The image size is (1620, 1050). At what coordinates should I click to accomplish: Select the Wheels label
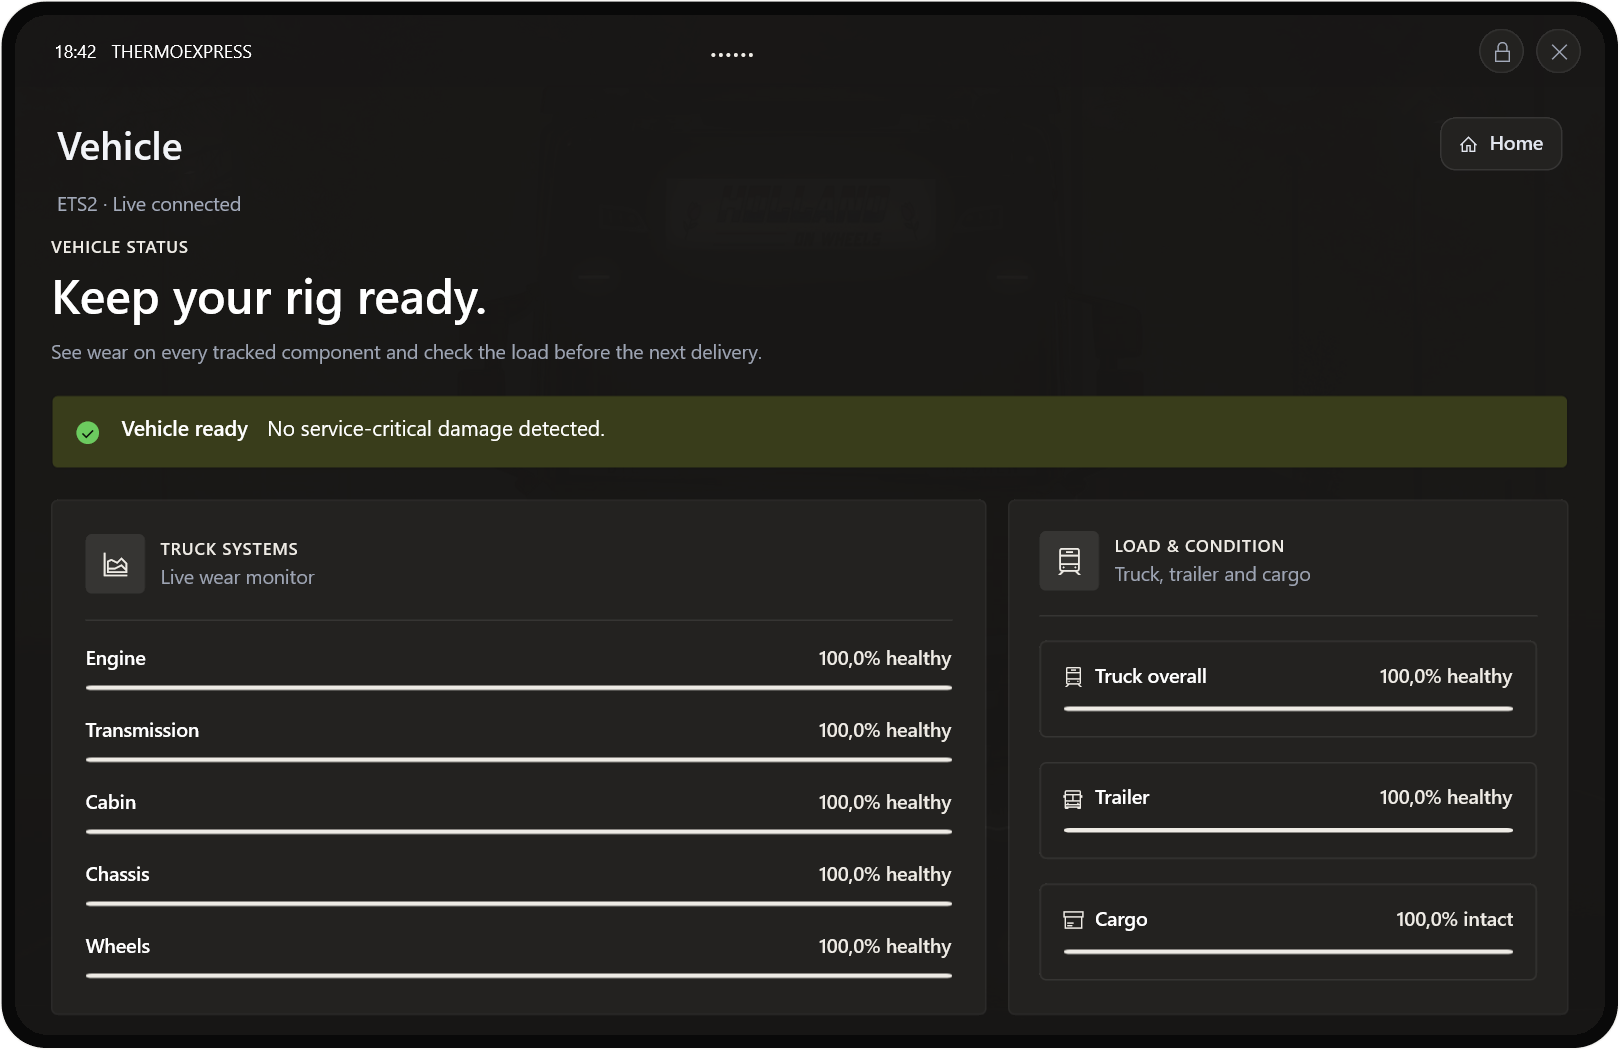[118, 947]
